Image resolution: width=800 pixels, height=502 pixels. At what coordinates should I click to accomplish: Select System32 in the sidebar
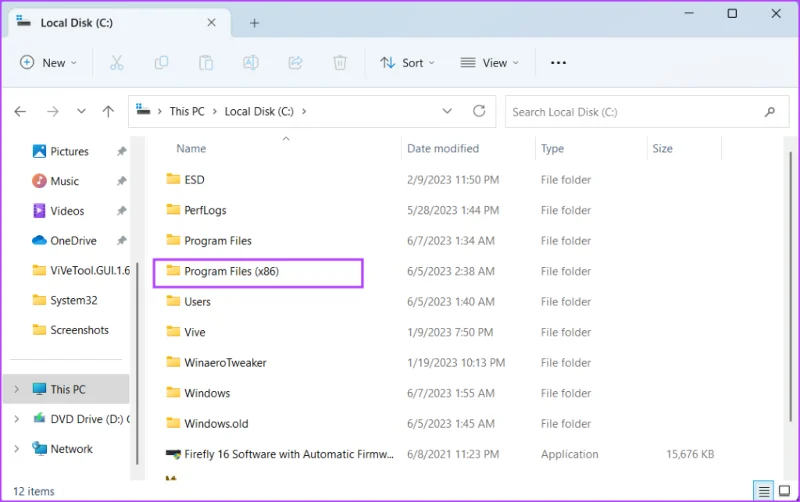point(65,300)
